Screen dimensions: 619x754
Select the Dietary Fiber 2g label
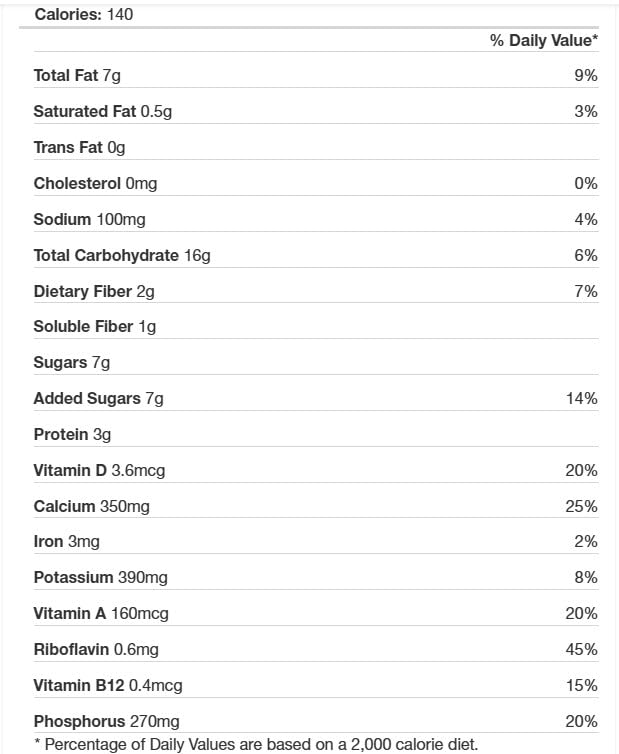[93, 292]
